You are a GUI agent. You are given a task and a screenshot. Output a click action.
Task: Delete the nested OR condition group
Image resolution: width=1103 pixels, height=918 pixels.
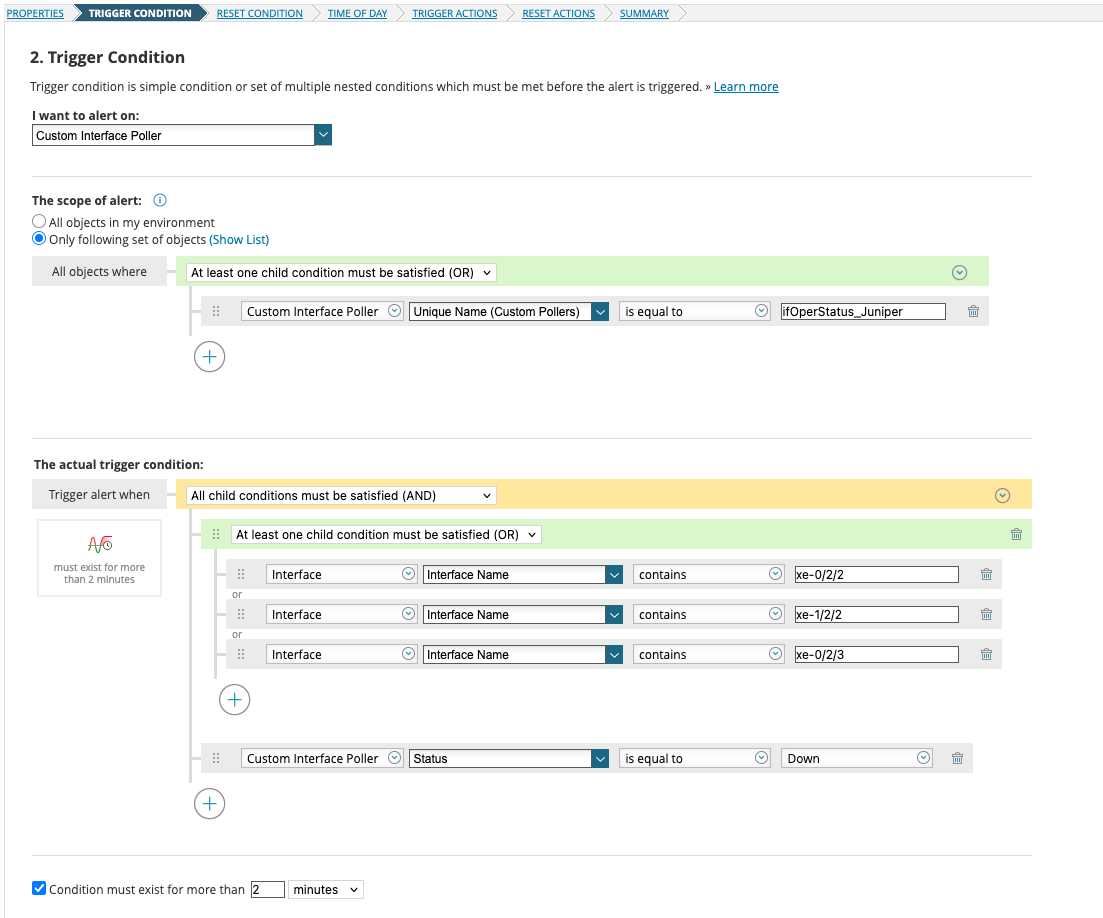point(1016,535)
